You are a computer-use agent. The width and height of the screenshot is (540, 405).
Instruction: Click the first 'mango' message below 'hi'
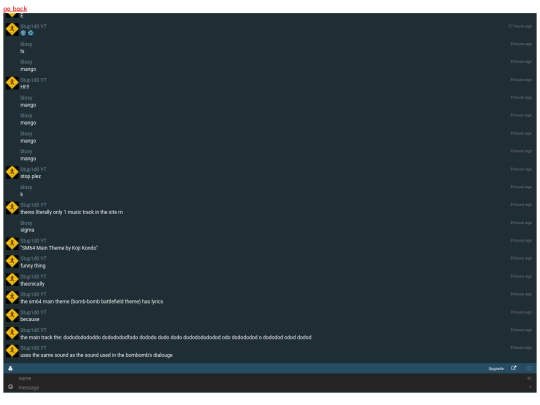(28, 69)
